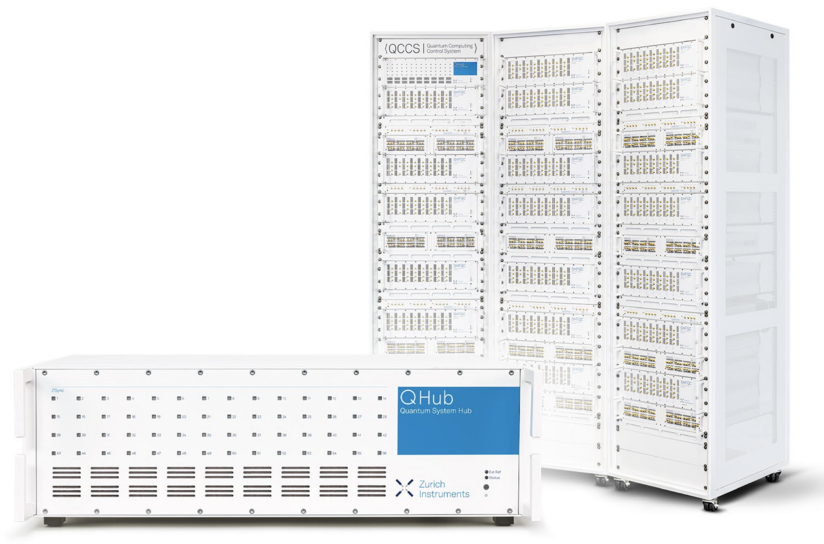Screen dimensions: 824x544
Task: Click ZSync port 47 on the QHub
Action: [154, 453]
